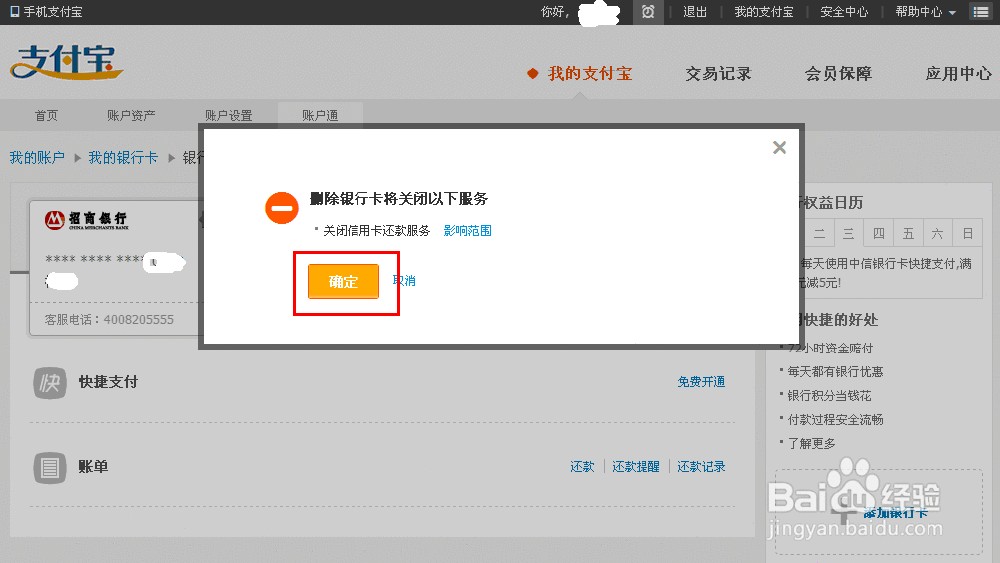Click 添加银行卡 to add a bank card
Image resolution: width=1000 pixels, height=563 pixels.
895,513
